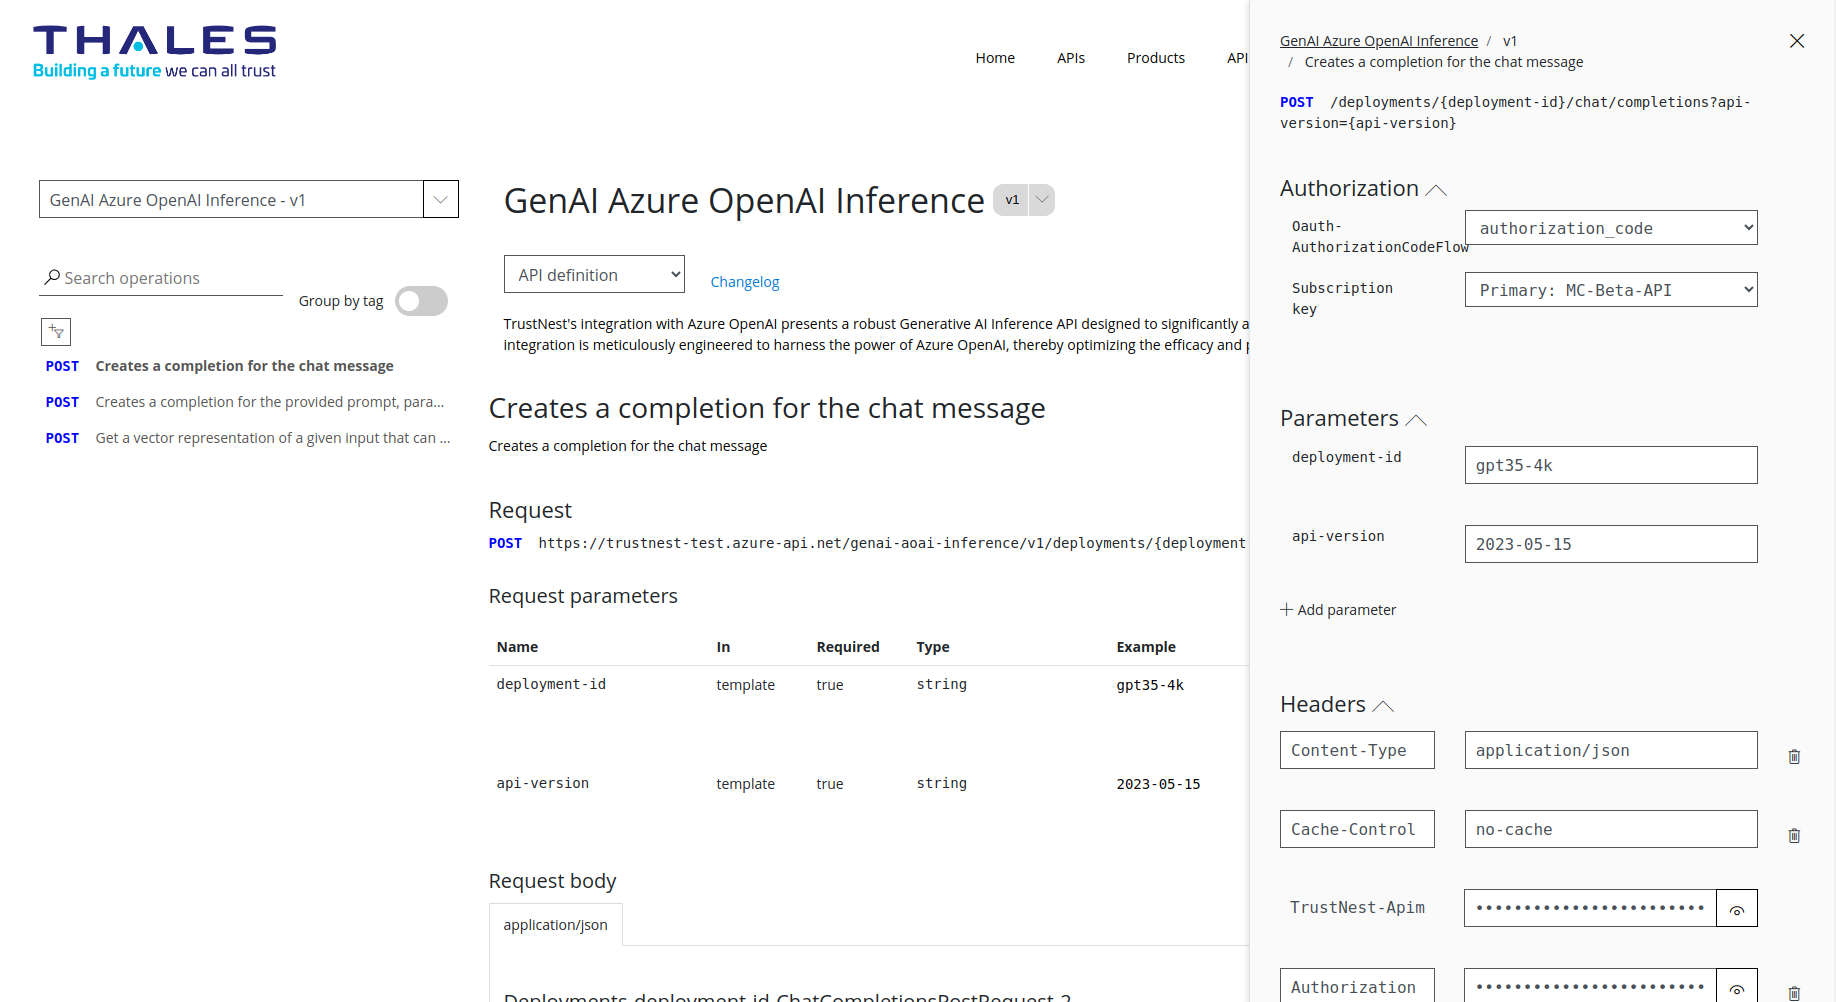
Task: Close the test console side panel
Action: 1797,41
